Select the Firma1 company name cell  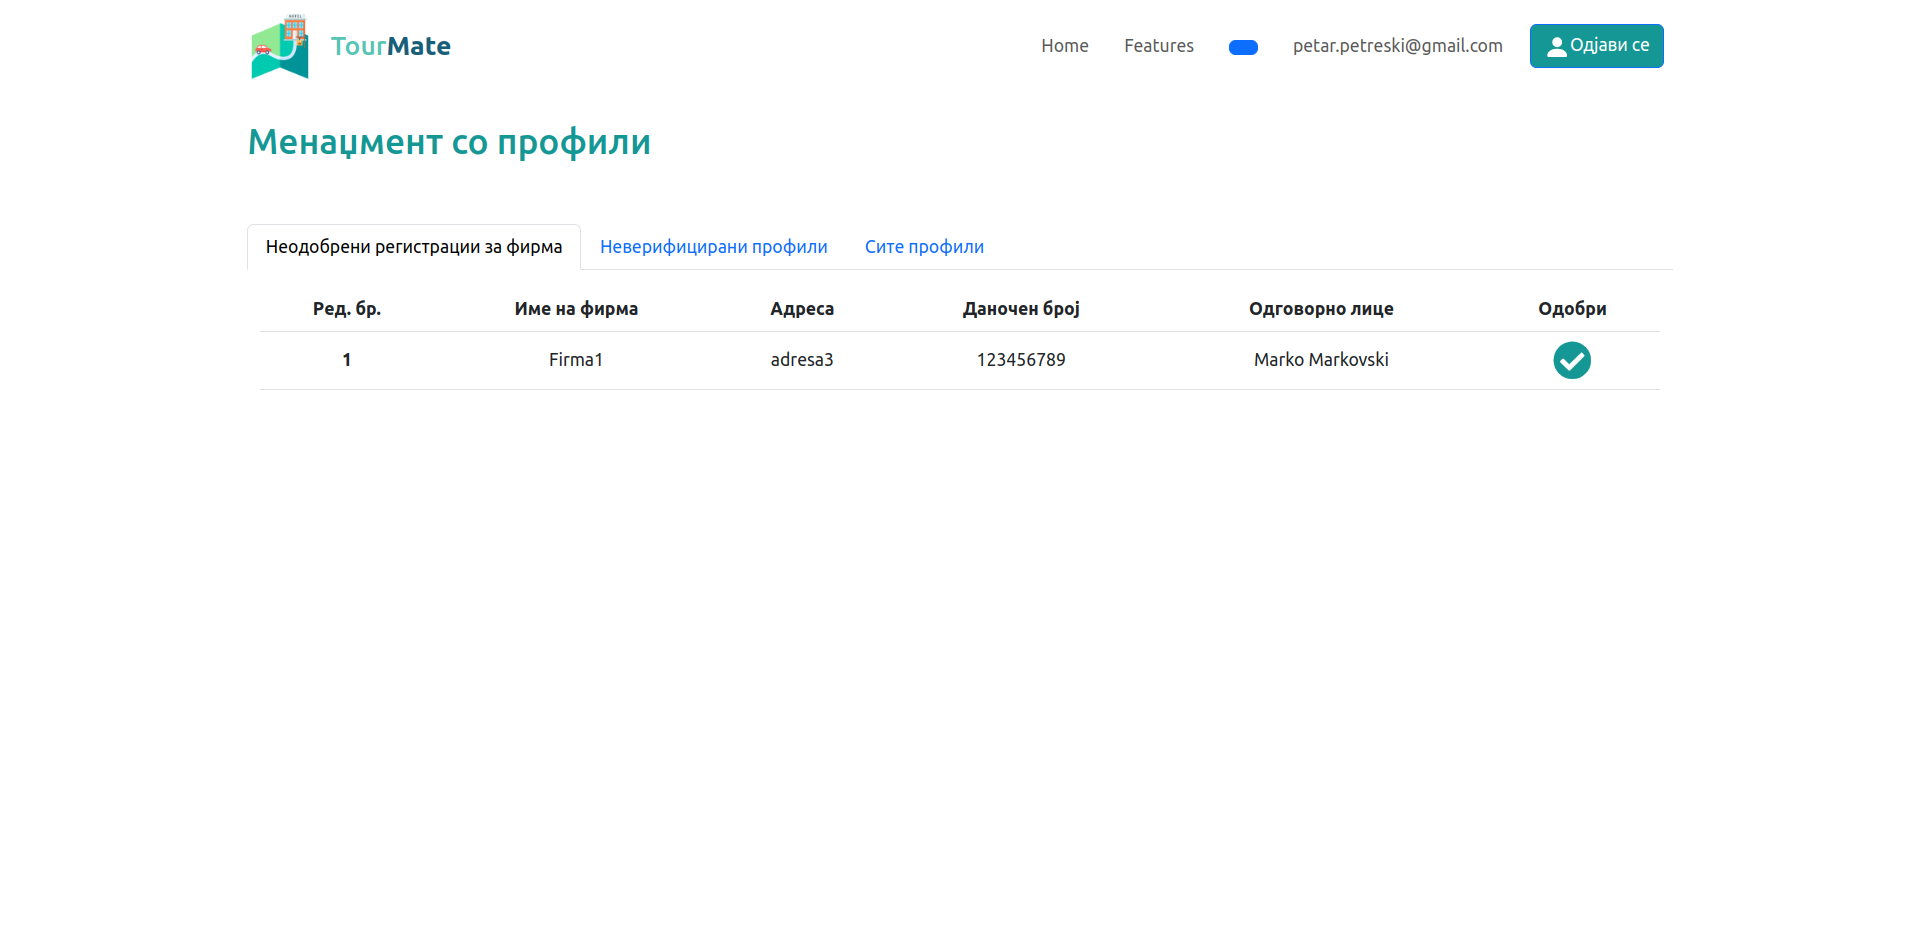(x=576, y=360)
